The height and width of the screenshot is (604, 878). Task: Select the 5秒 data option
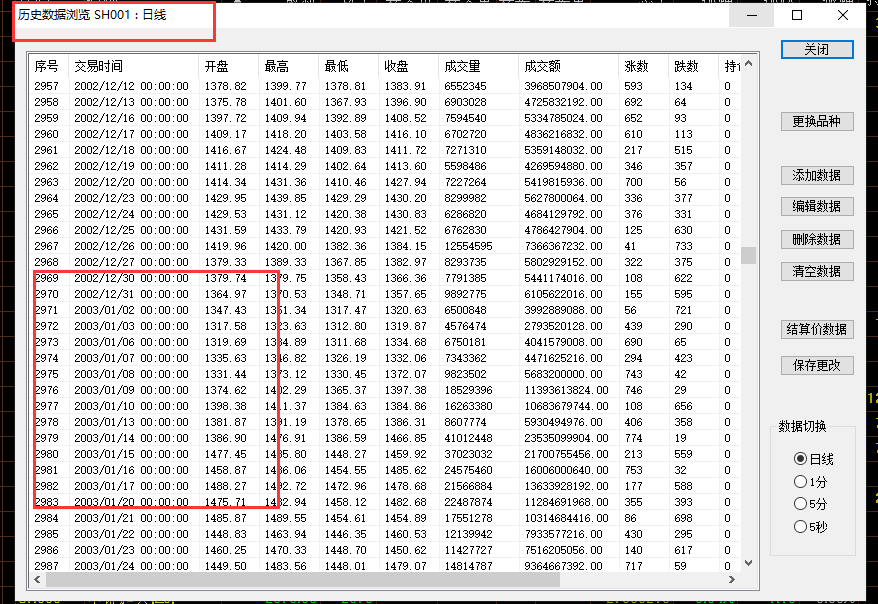(800, 527)
